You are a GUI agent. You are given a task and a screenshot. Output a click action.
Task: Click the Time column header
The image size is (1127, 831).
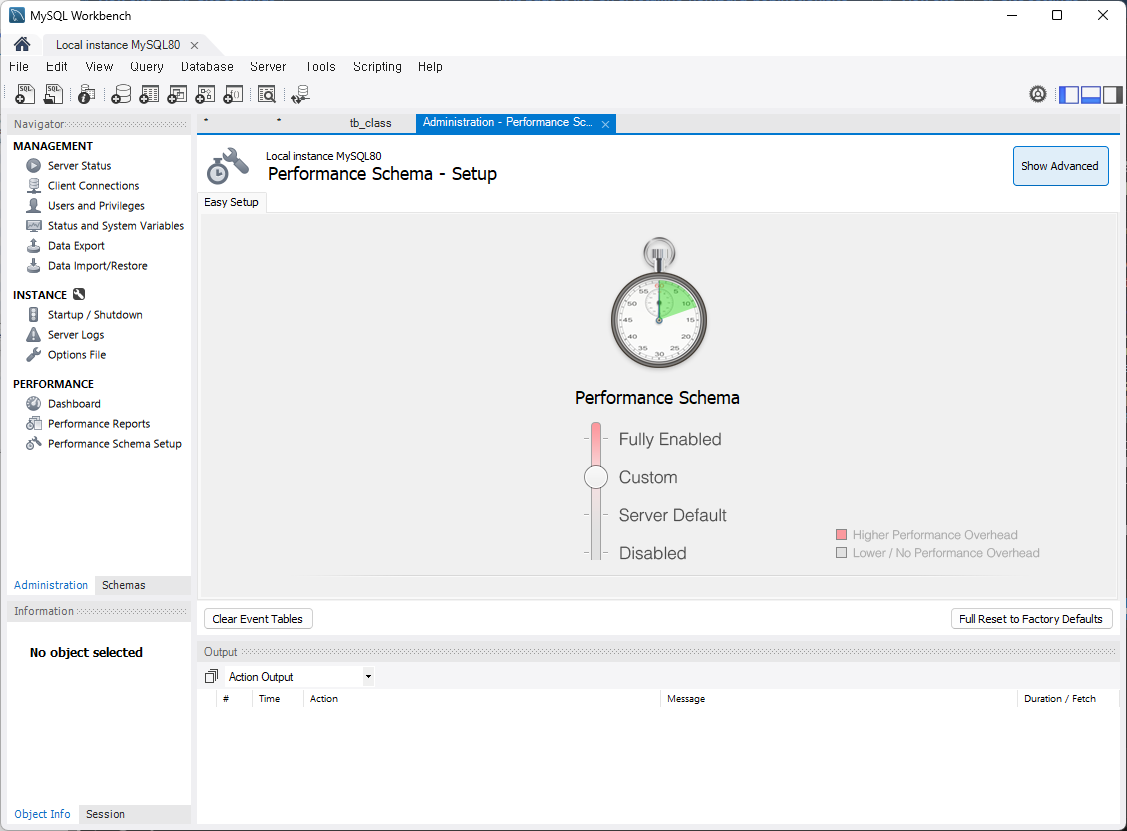tap(277, 699)
